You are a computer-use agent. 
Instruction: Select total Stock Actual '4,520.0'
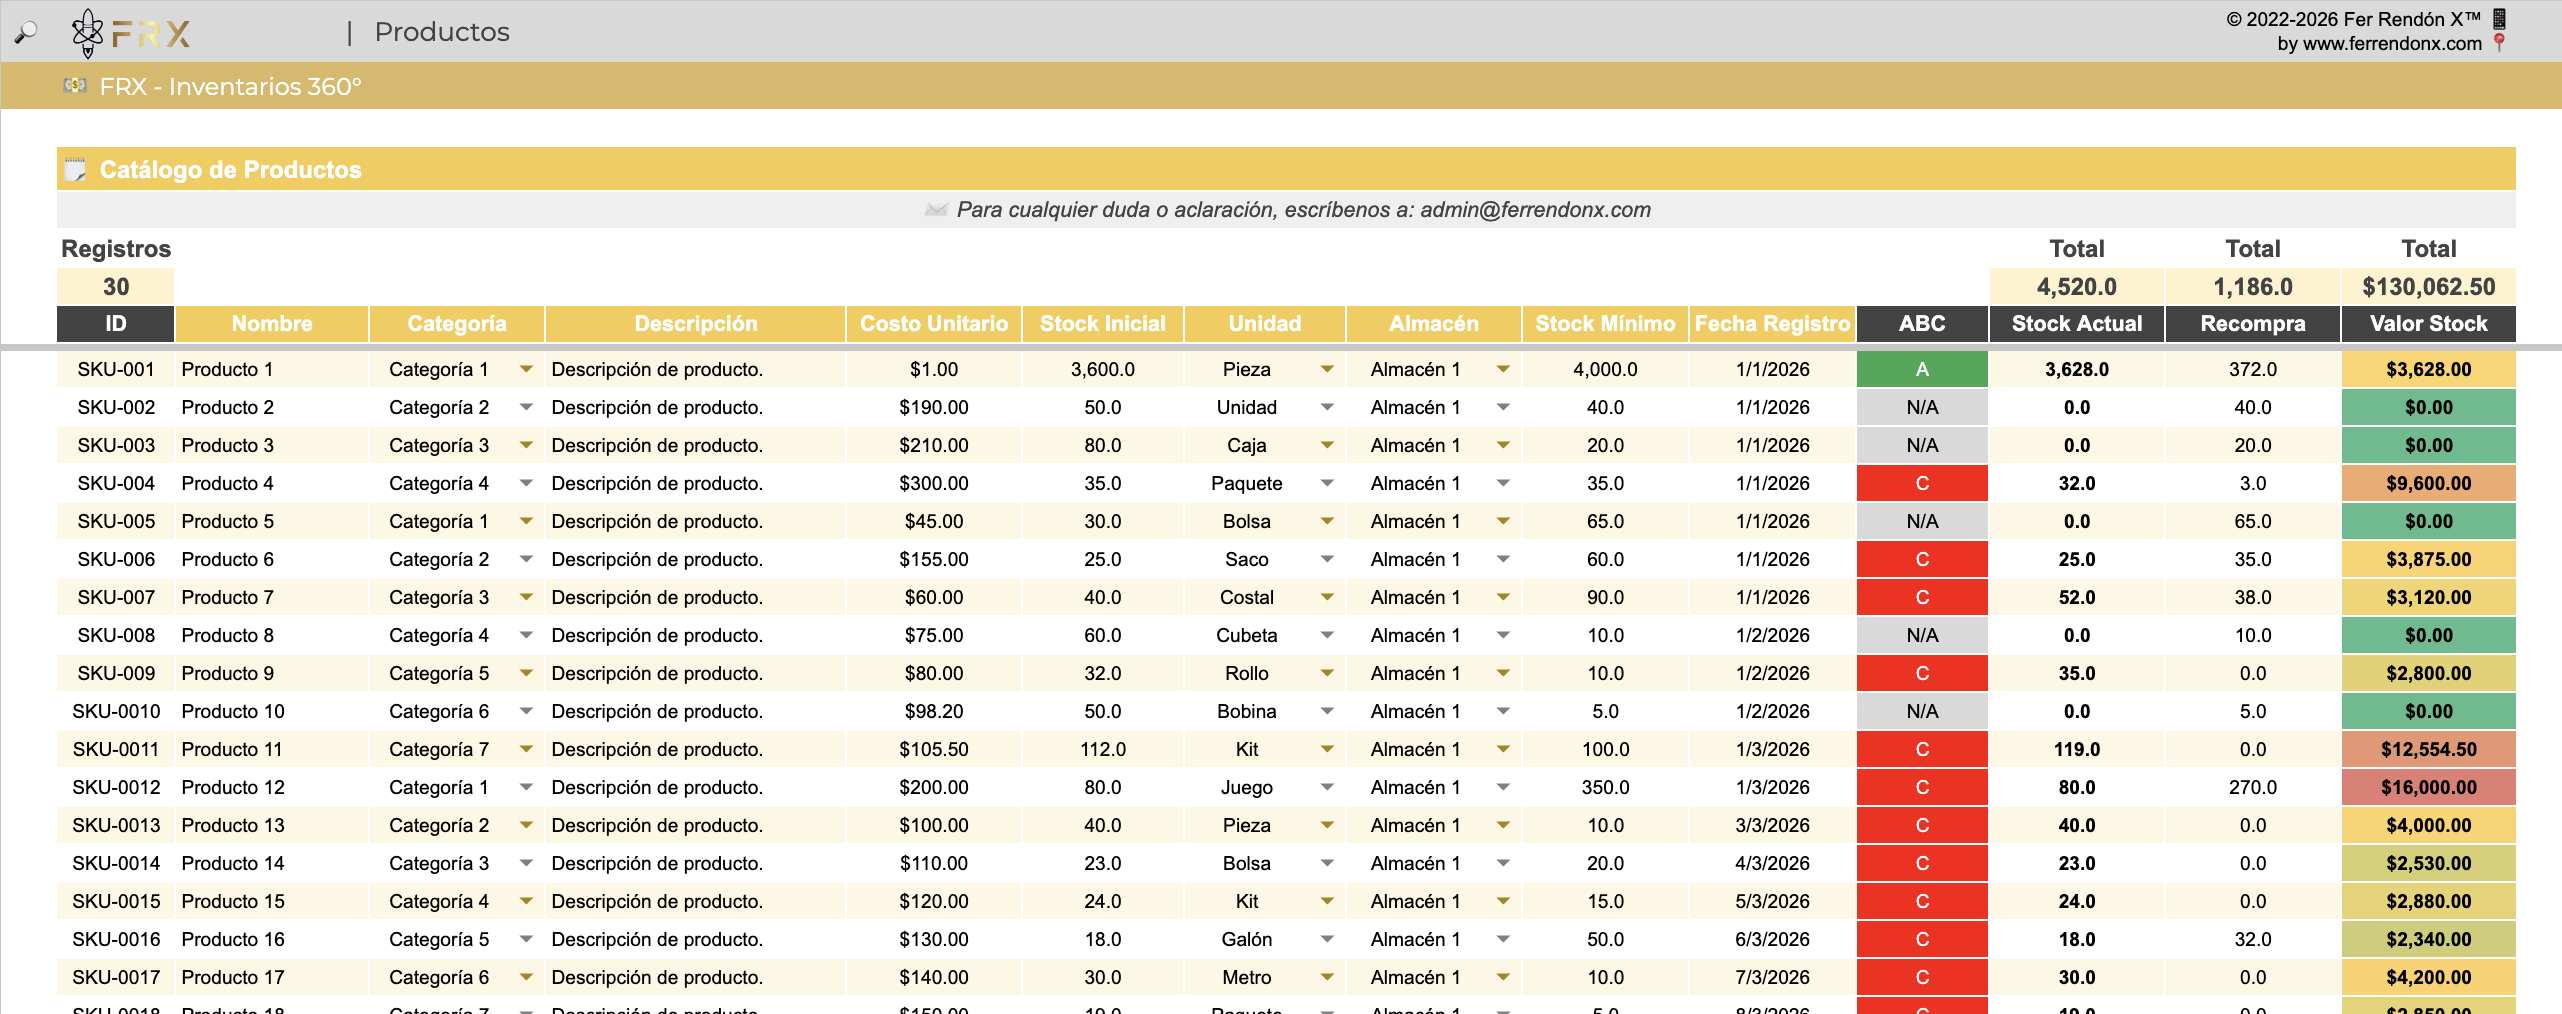click(2077, 287)
